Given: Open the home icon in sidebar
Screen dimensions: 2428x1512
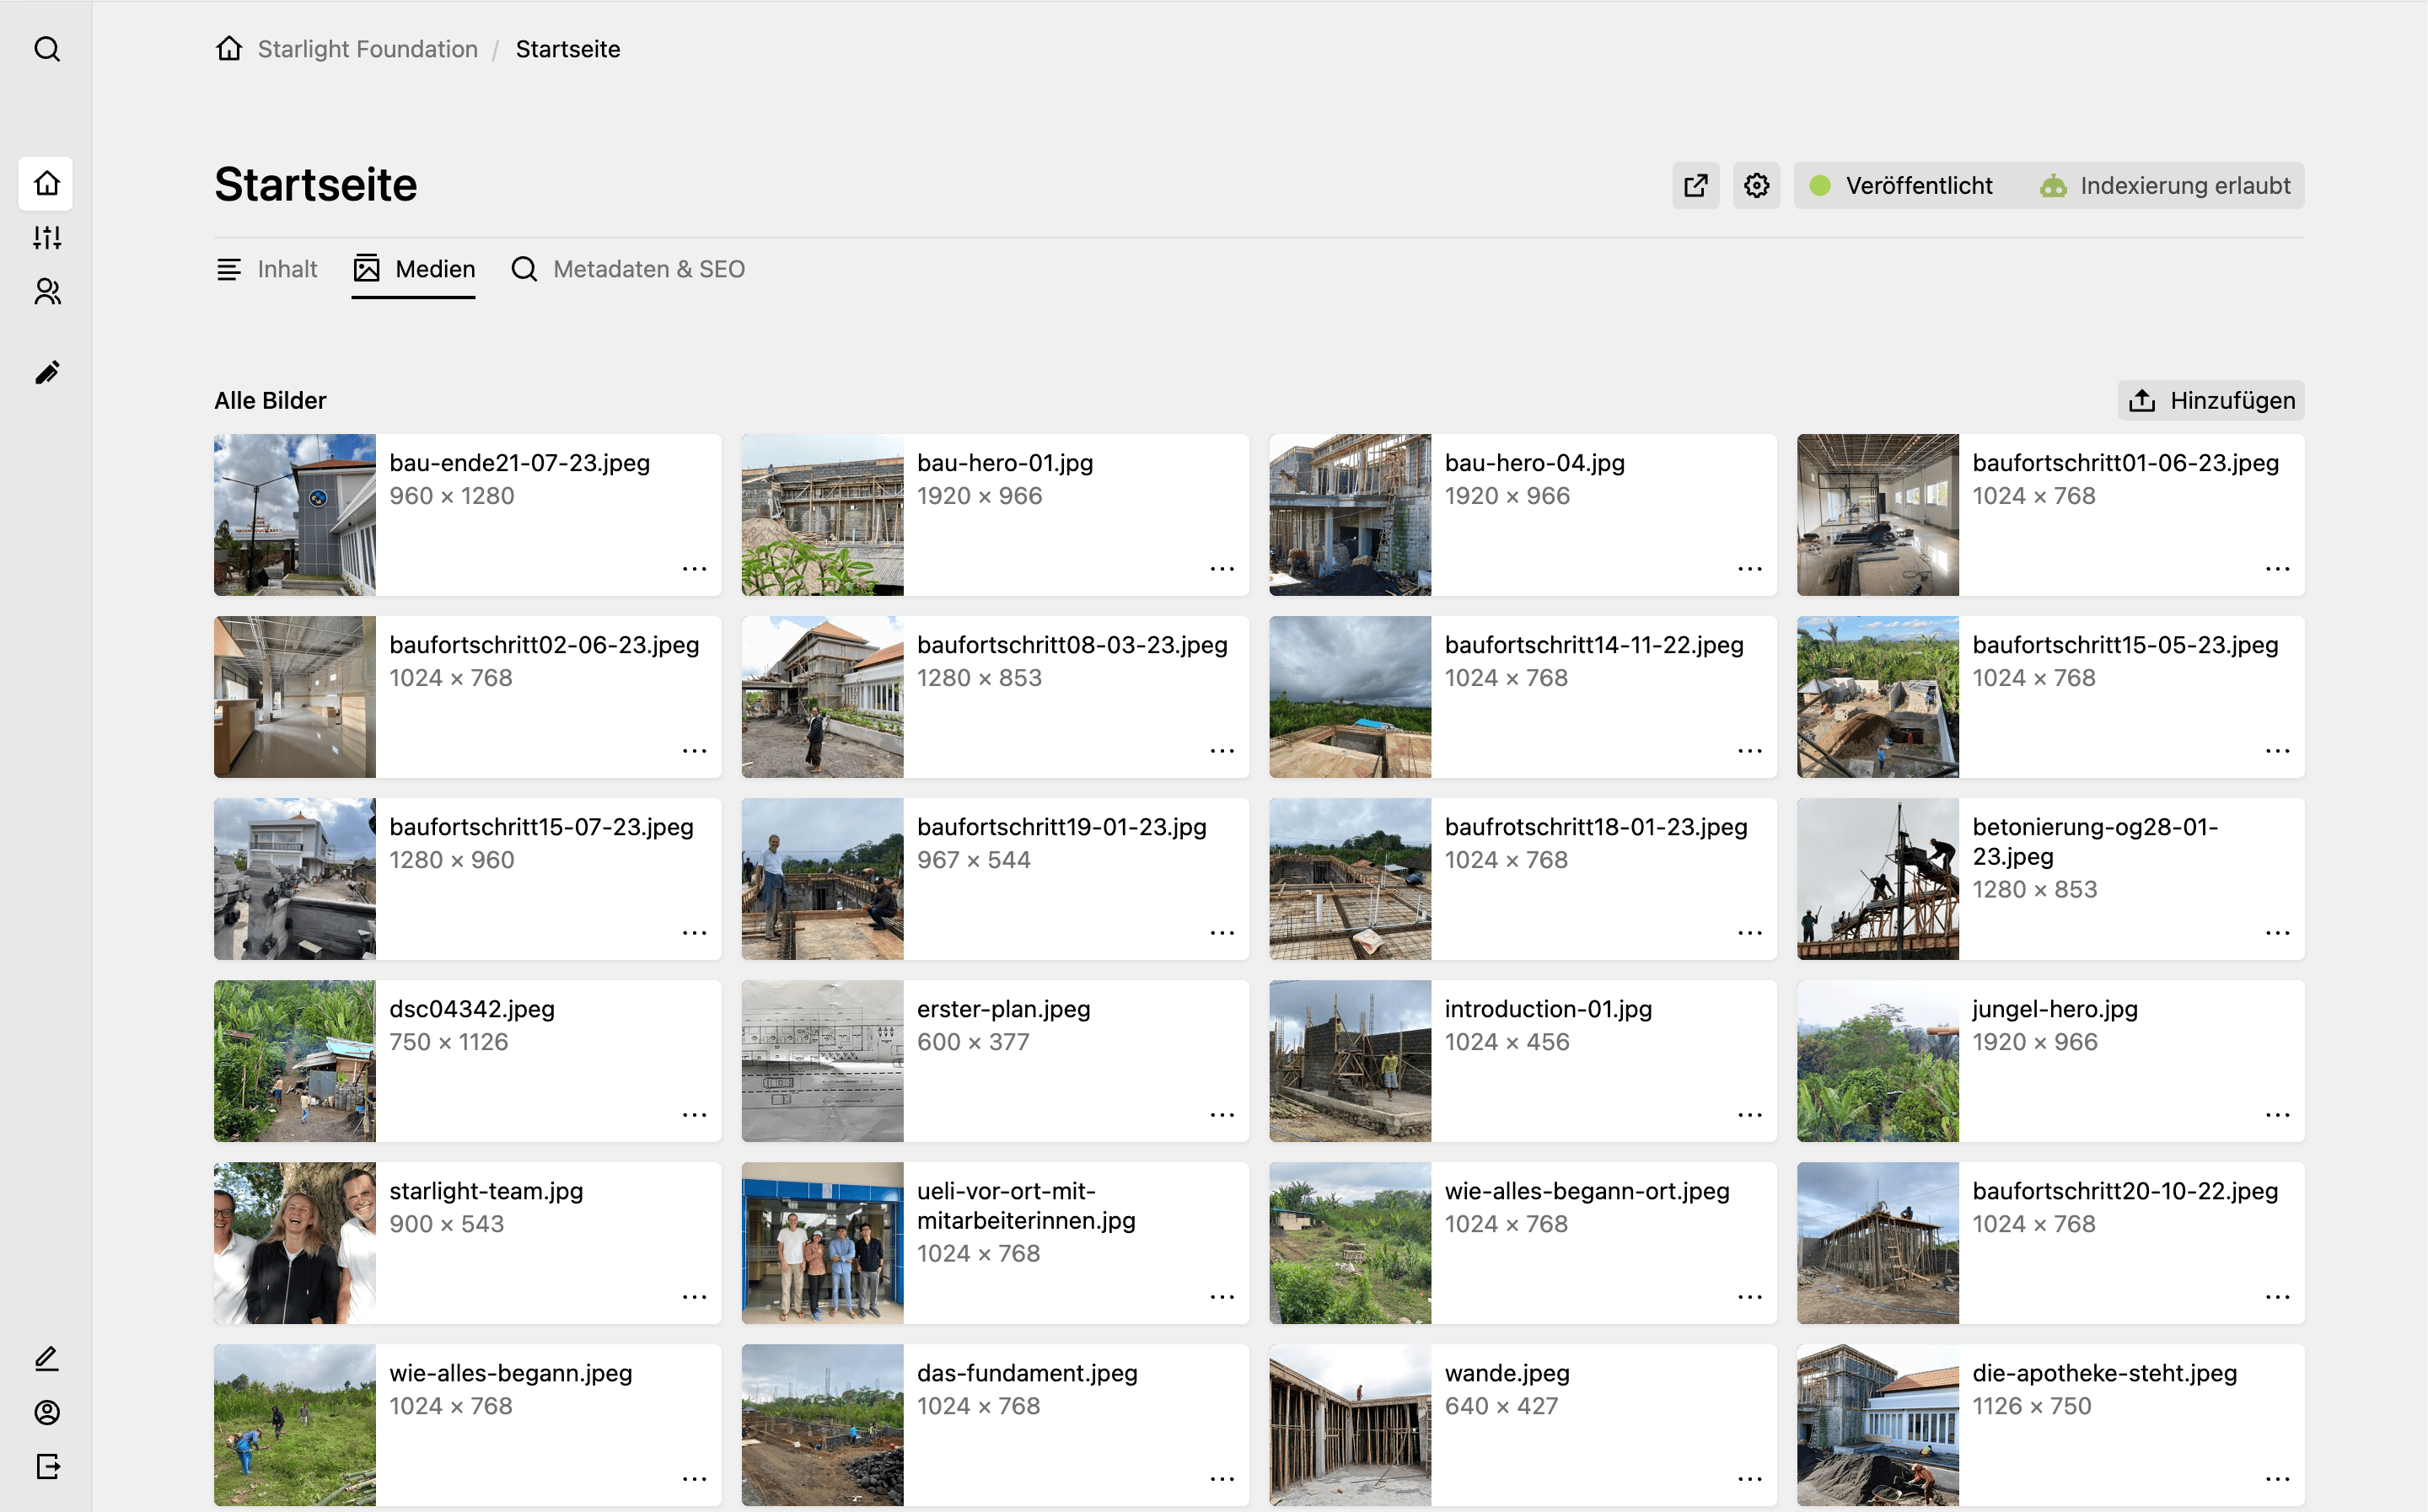Looking at the screenshot, I should pos(46,183).
